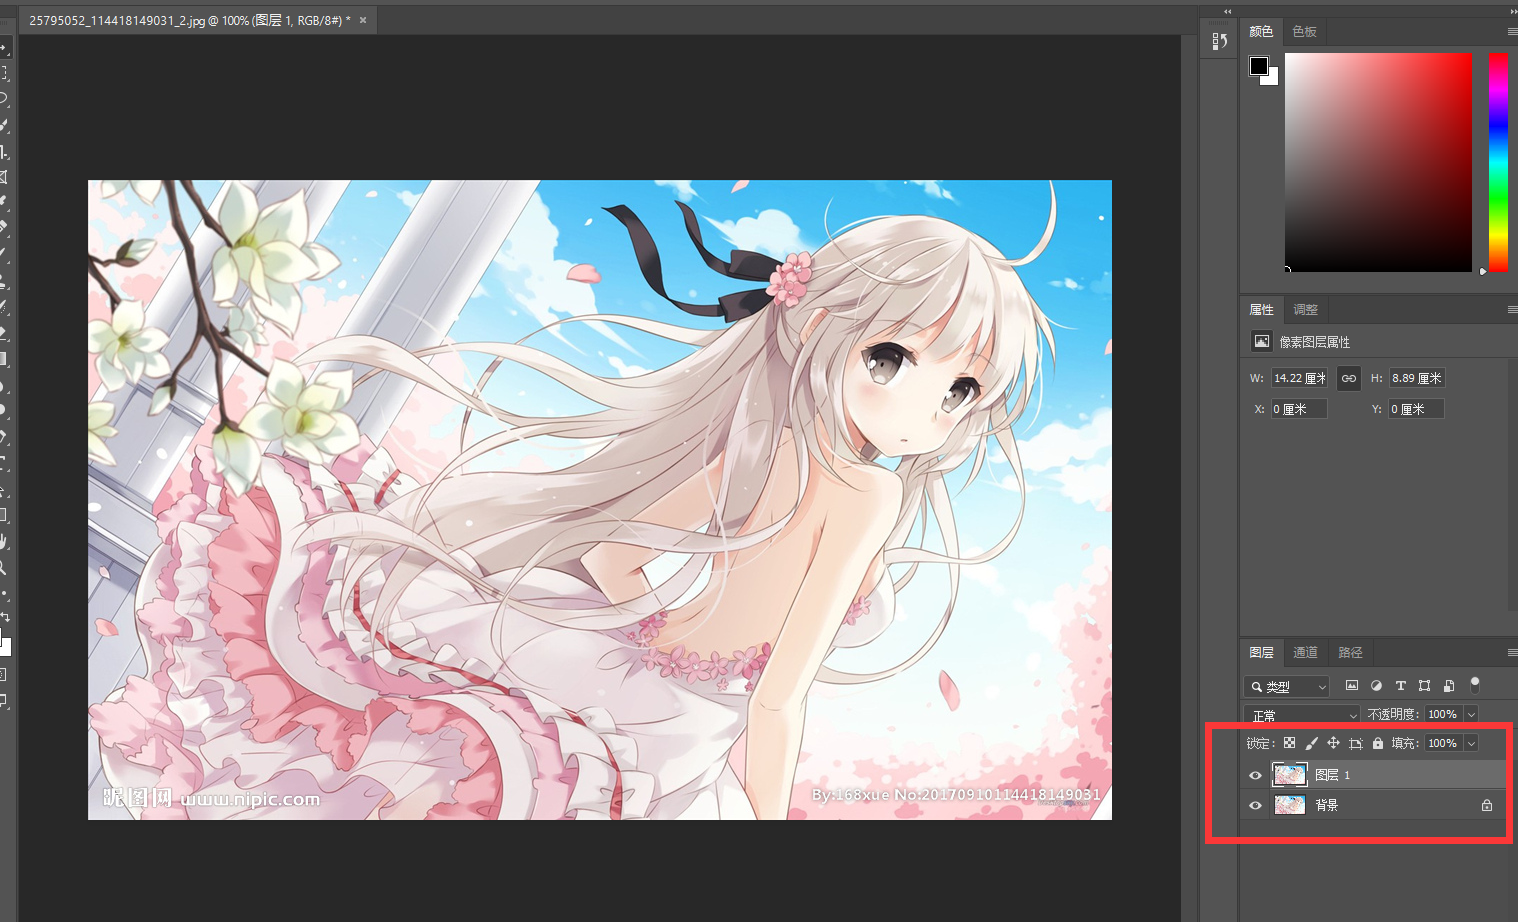Viewport: 1518px width, 922px height.
Task: Switch to the 调整 tab
Action: [x=1305, y=310]
